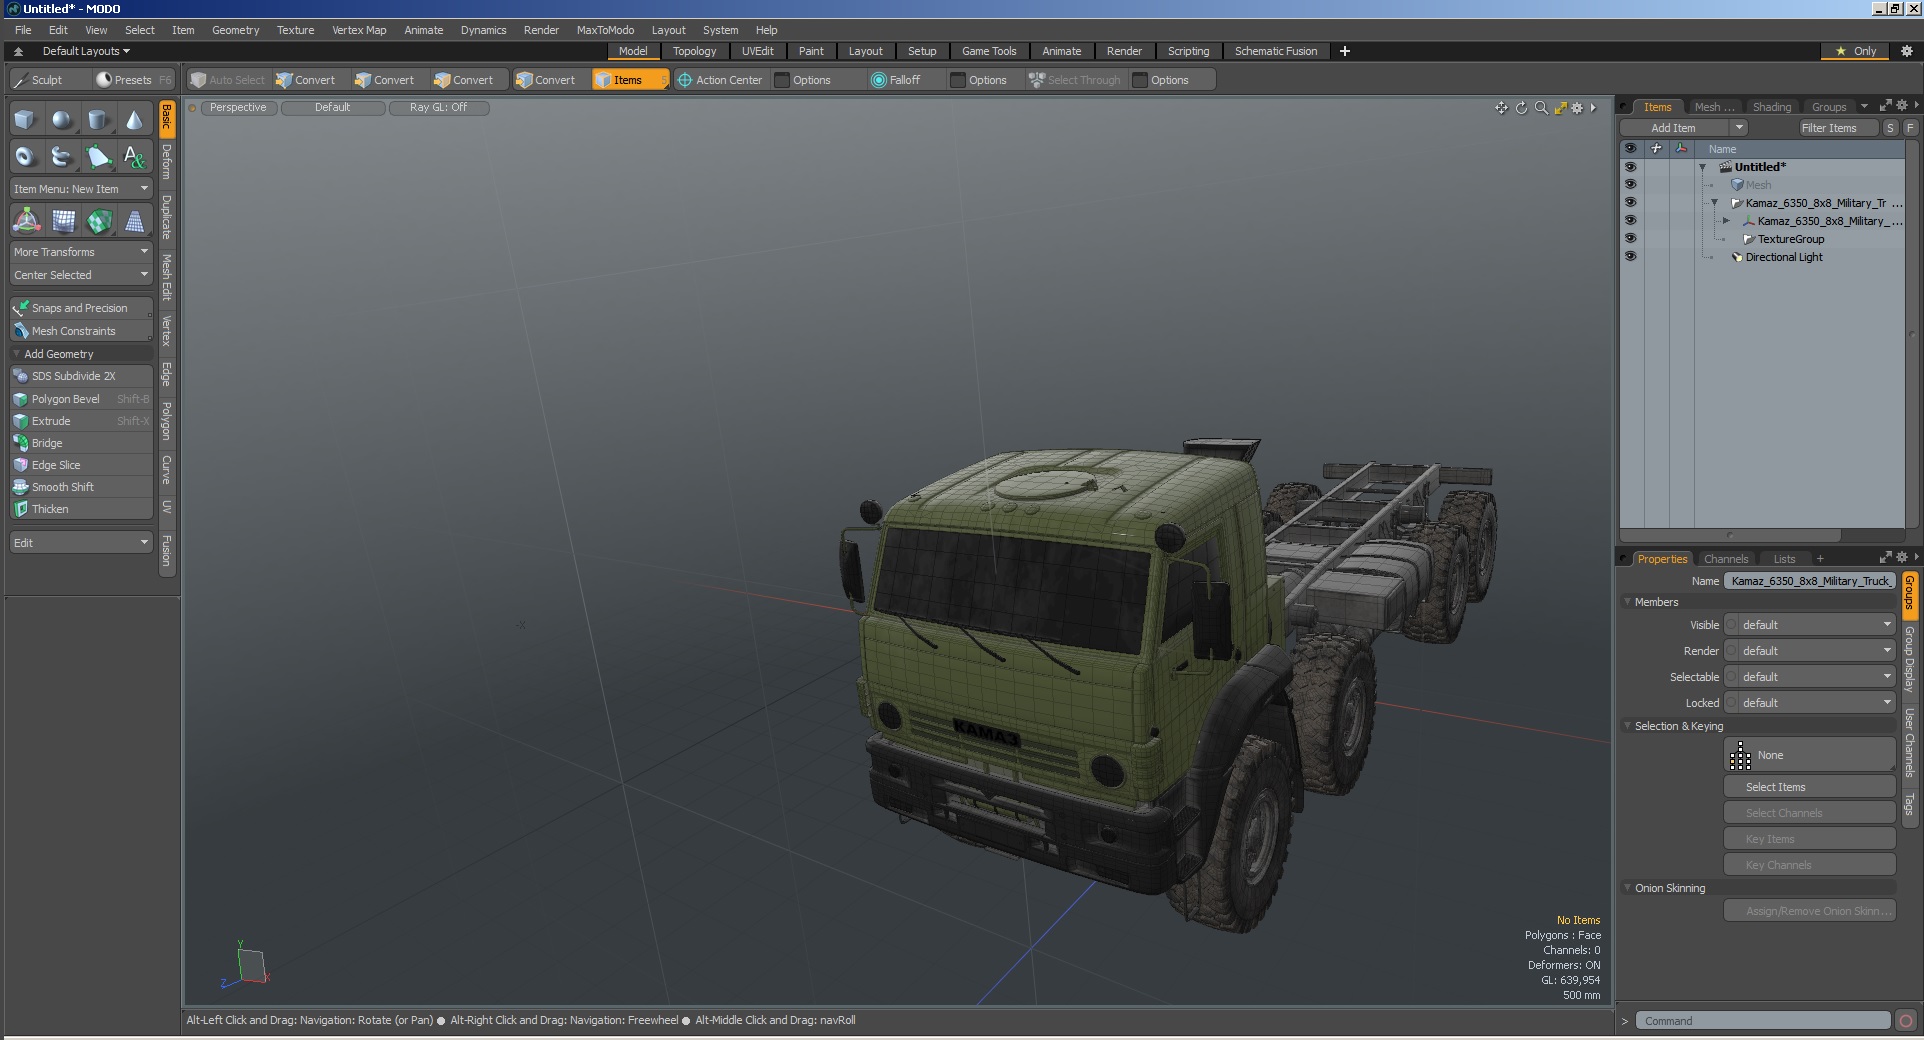Select the Cube primitive tool

click(x=26, y=120)
